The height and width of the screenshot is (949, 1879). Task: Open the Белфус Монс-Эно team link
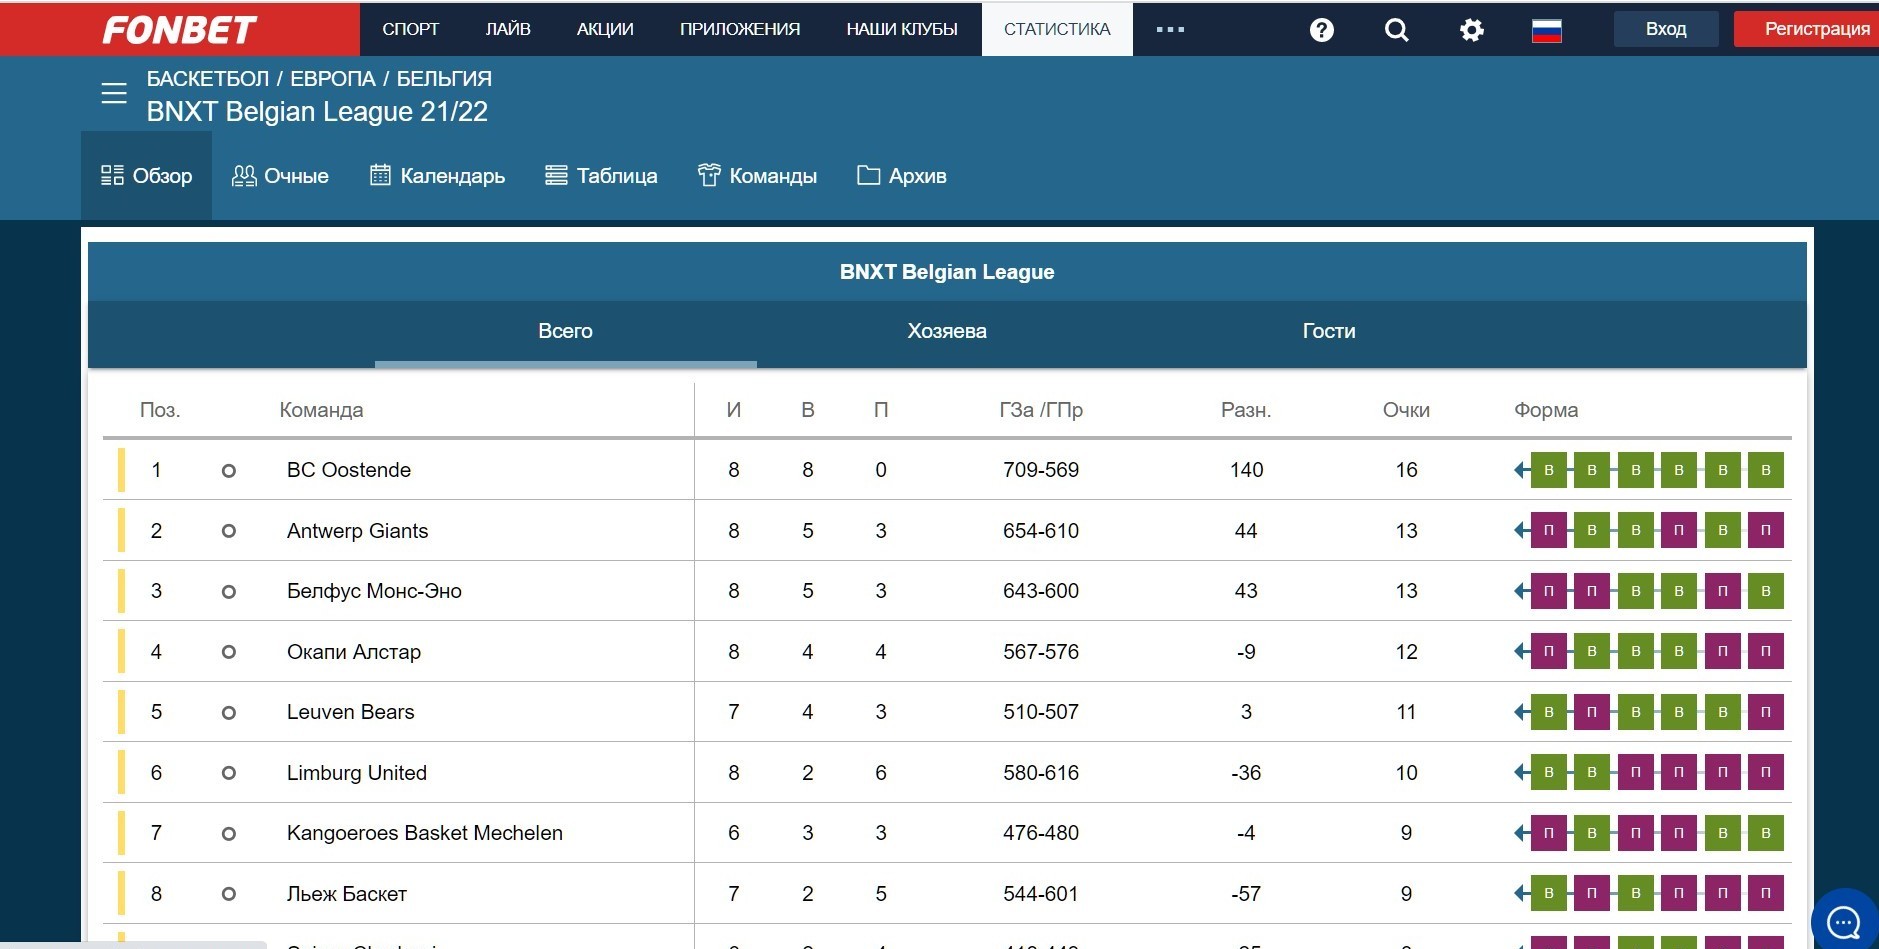coord(374,591)
